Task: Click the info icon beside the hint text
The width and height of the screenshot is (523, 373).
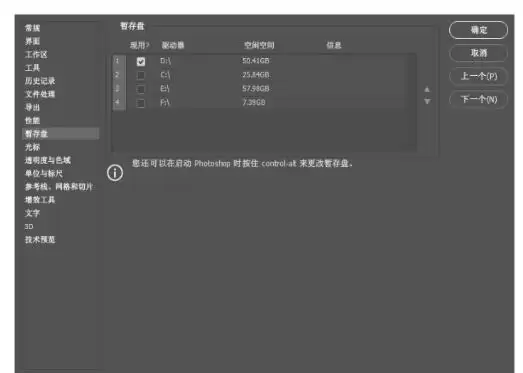Action: (115, 173)
